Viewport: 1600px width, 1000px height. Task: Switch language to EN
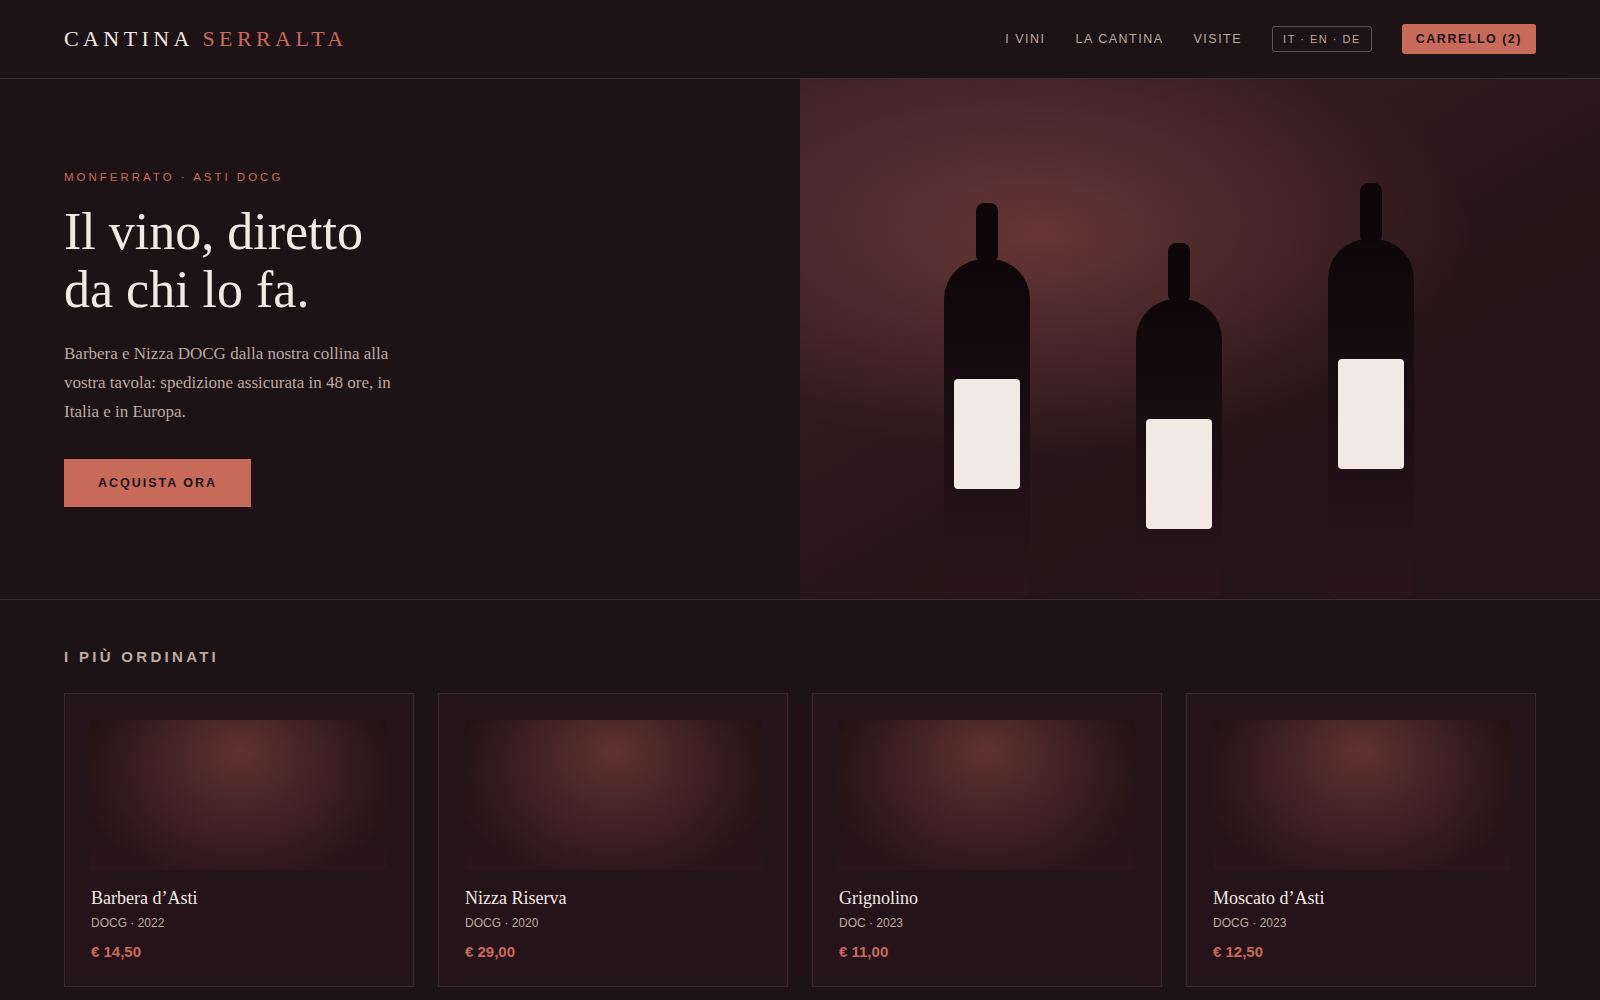pyautogui.click(x=1319, y=39)
